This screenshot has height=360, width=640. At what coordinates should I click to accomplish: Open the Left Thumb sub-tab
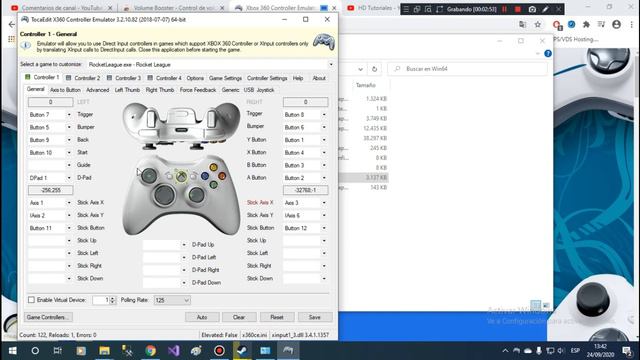coord(127,90)
